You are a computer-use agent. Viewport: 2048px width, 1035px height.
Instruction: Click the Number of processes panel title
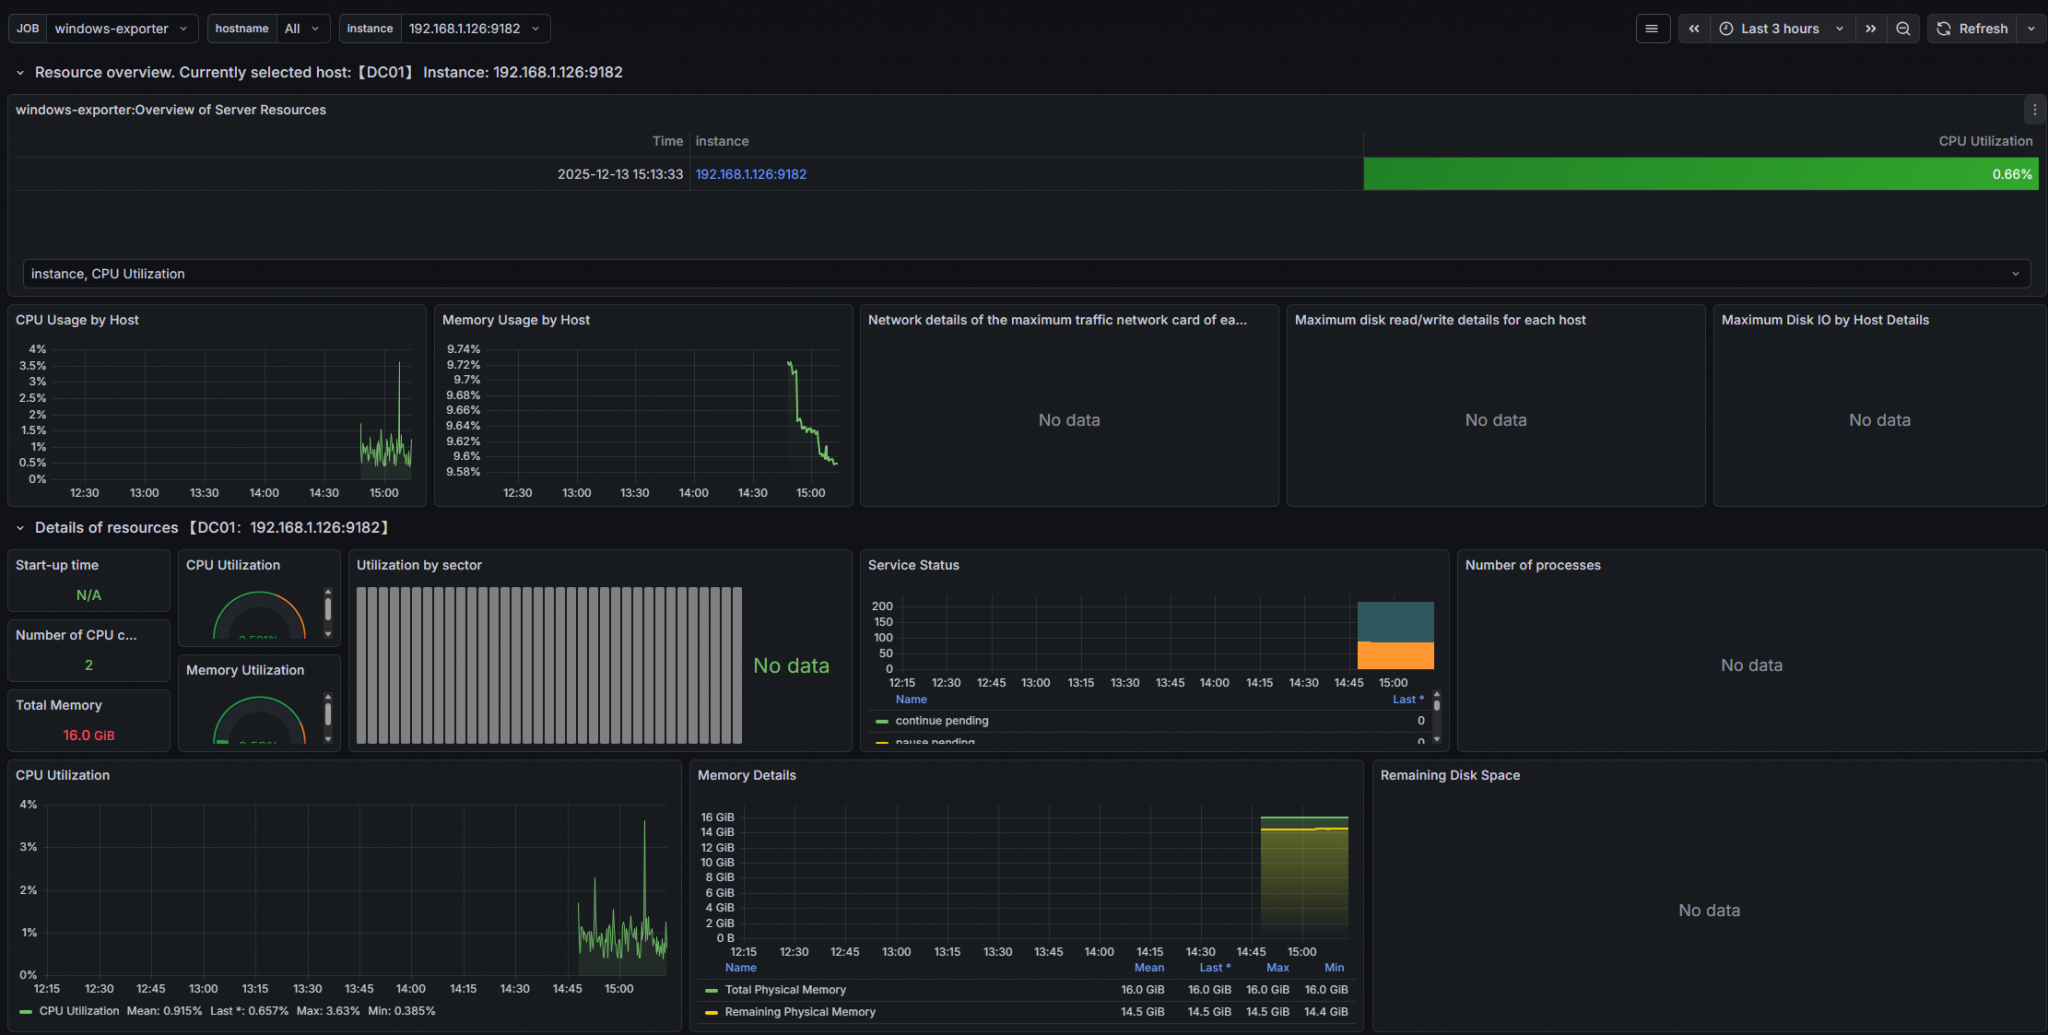click(1533, 565)
